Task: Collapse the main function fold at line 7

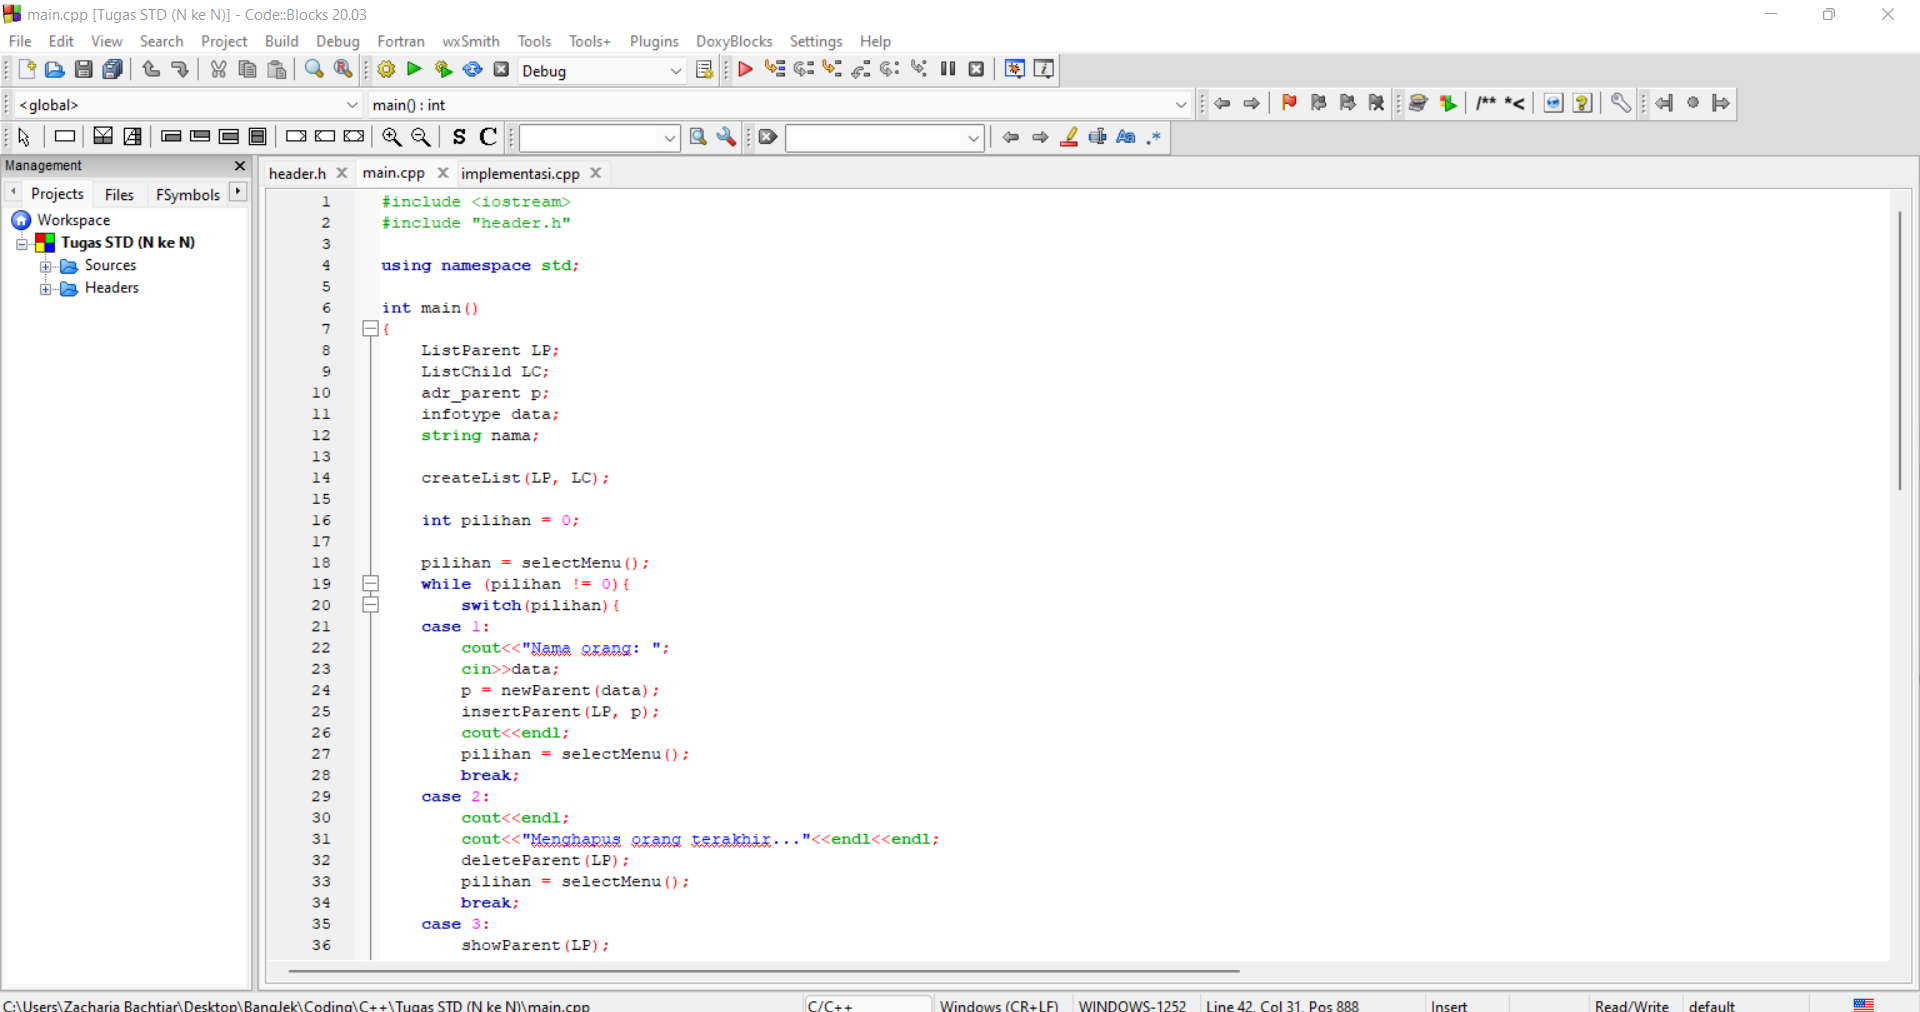Action: pyautogui.click(x=370, y=329)
